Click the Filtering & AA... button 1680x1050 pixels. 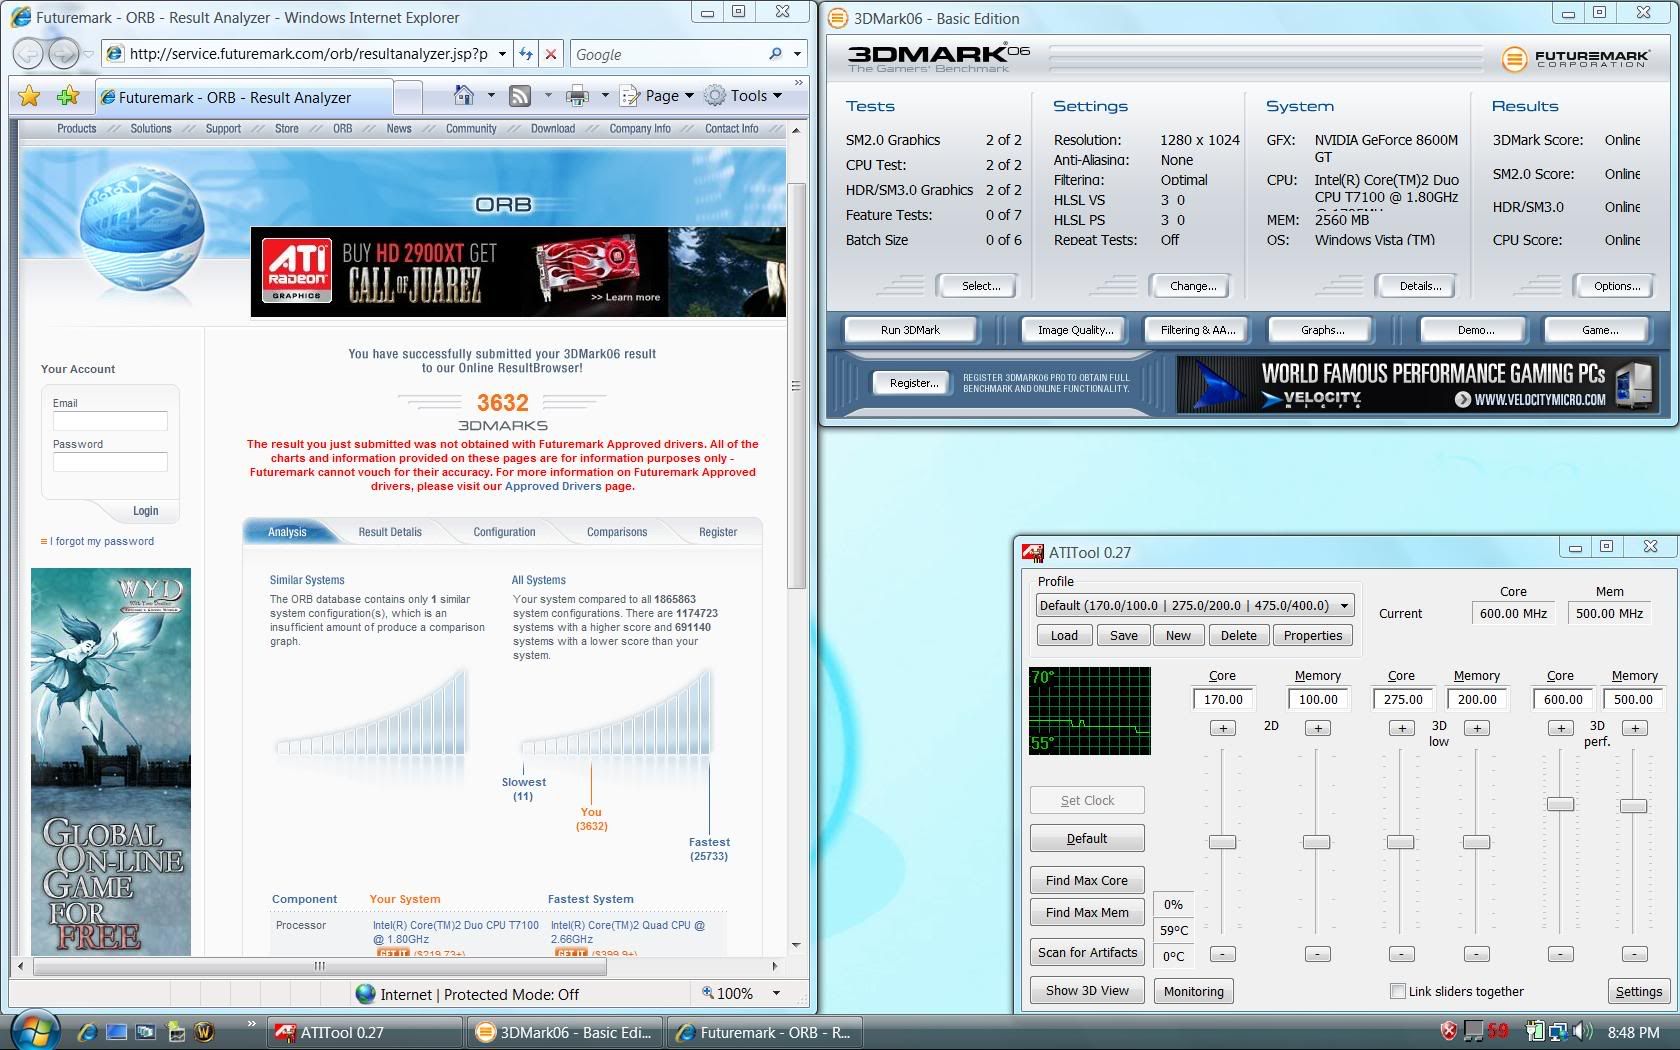[x=1197, y=330]
